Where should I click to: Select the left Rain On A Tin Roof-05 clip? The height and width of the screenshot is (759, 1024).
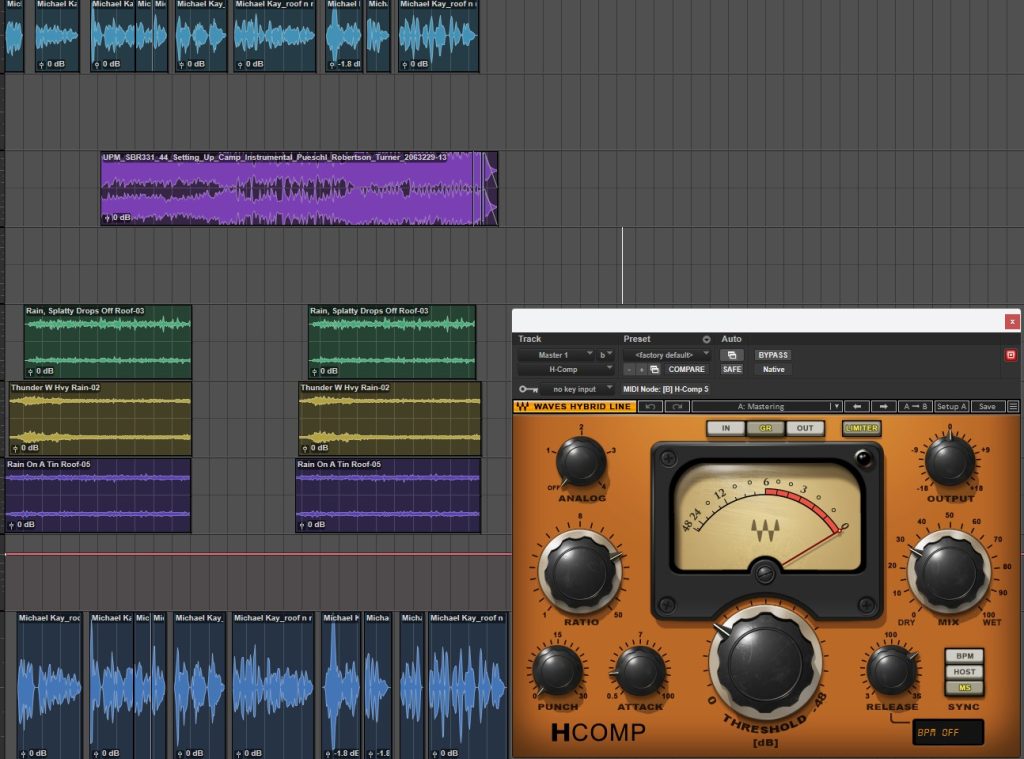click(98, 495)
